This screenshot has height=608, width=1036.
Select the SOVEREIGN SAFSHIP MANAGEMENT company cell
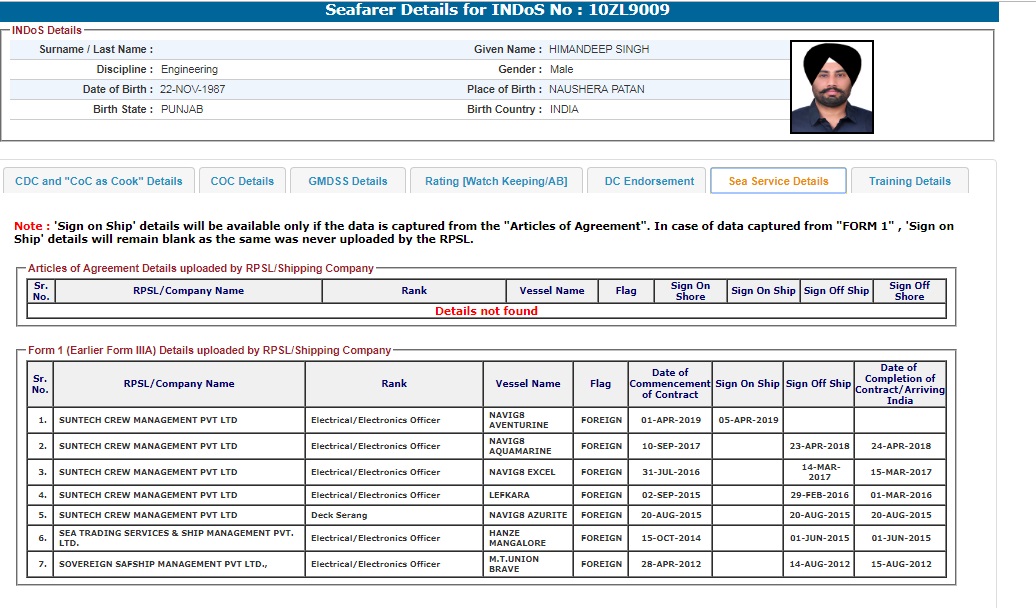click(x=177, y=564)
